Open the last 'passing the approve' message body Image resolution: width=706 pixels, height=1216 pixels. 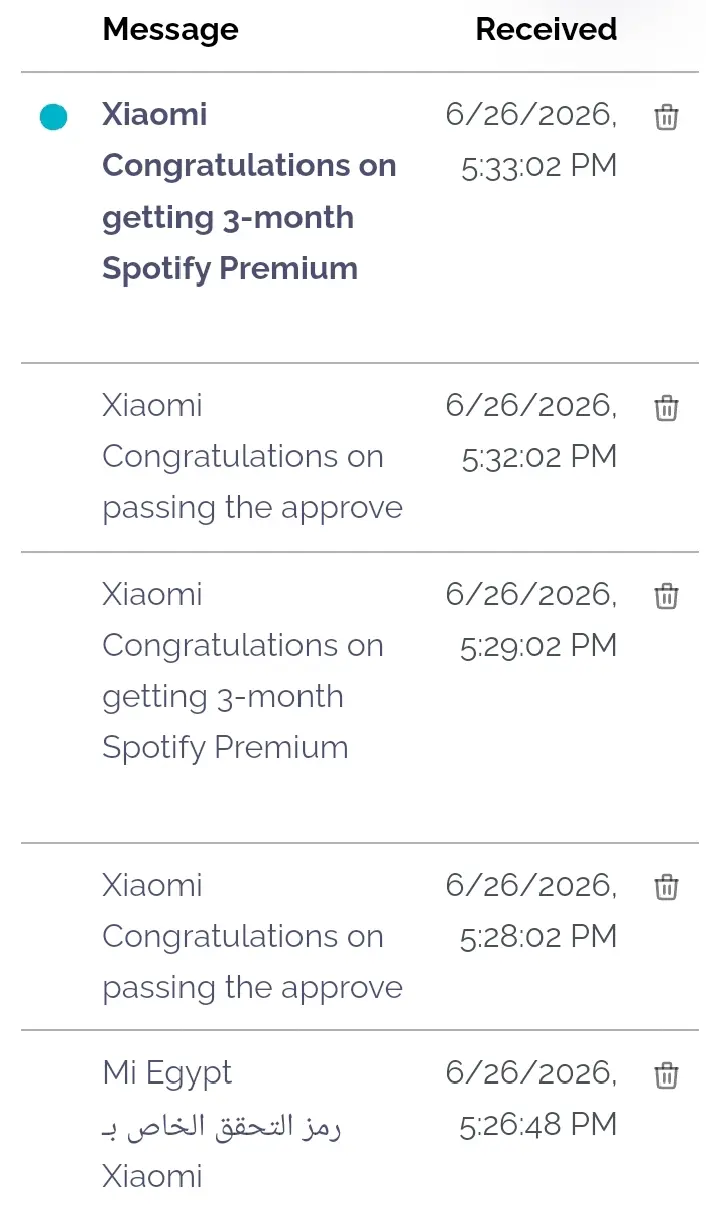tap(252, 962)
